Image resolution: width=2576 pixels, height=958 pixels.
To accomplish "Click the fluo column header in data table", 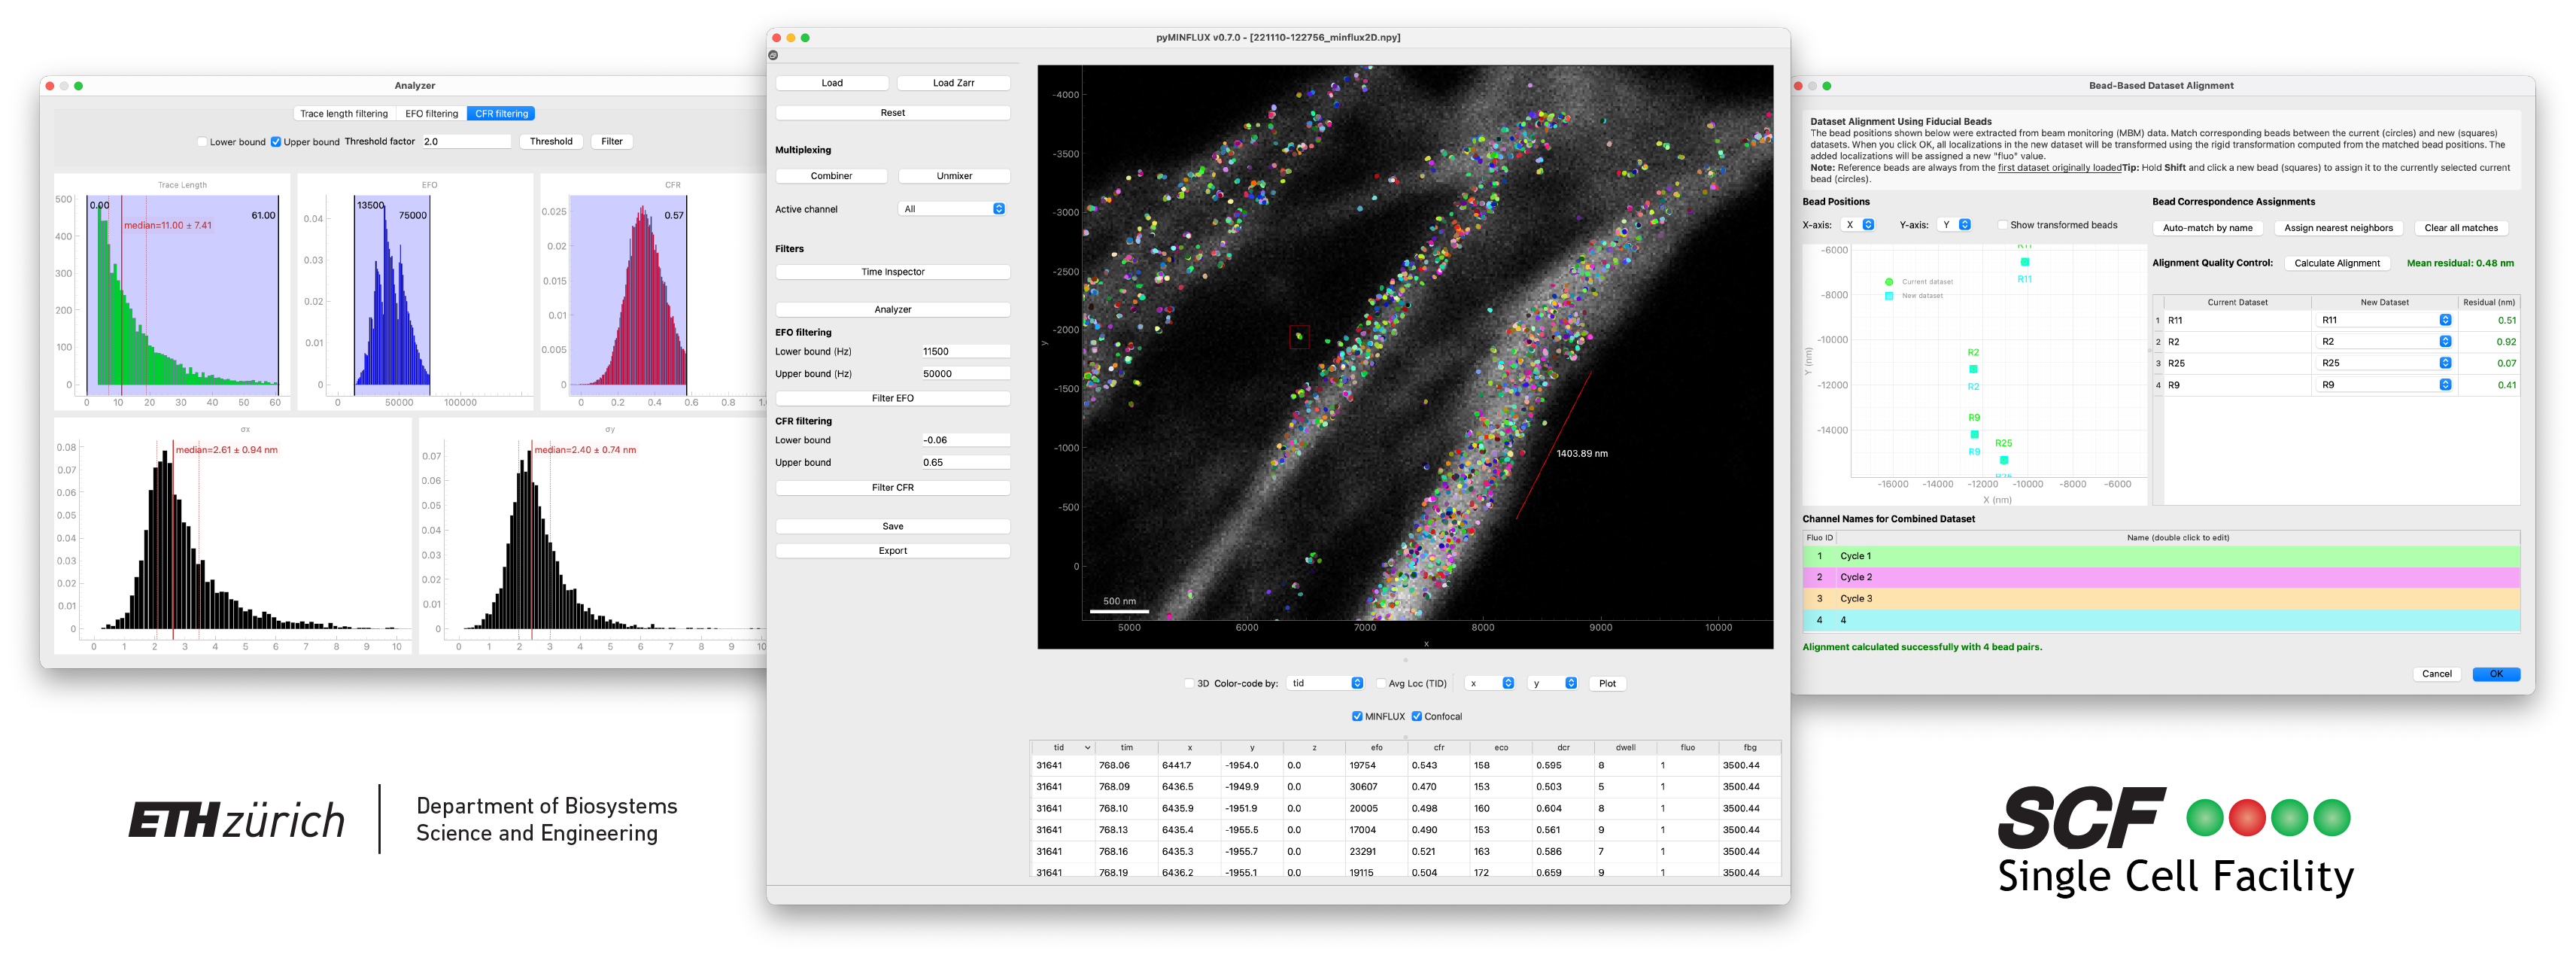I will [1688, 747].
